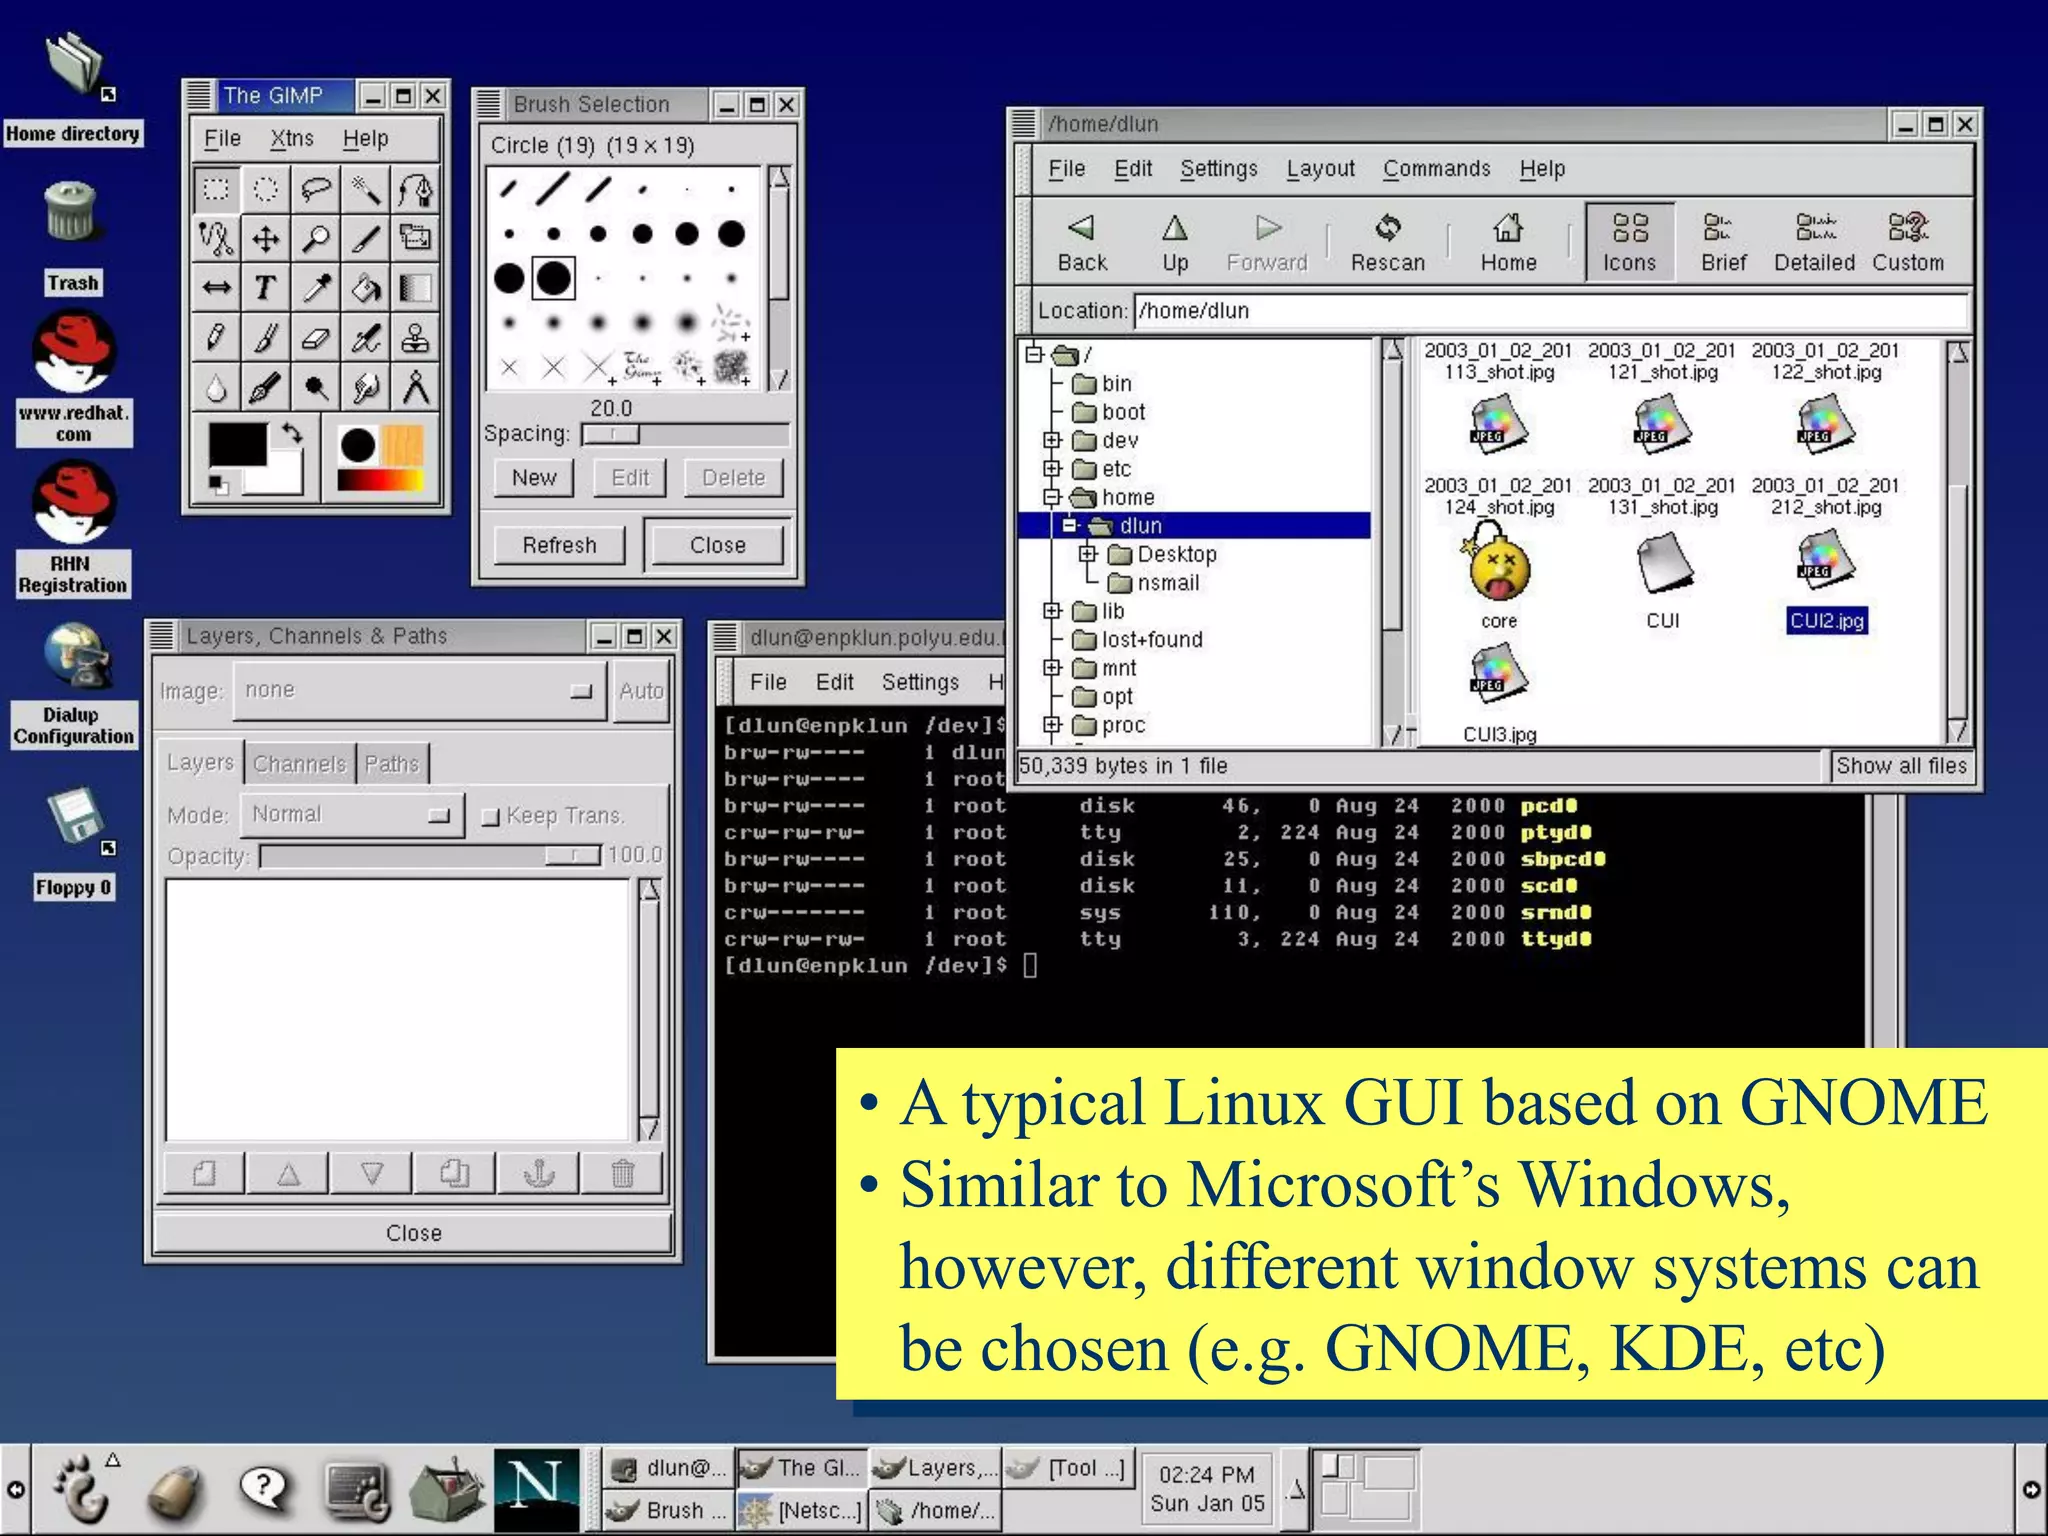Viewport: 2048px width, 1536px height.
Task: Click Refresh in Brush Selection dialog
Action: [x=559, y=545]
